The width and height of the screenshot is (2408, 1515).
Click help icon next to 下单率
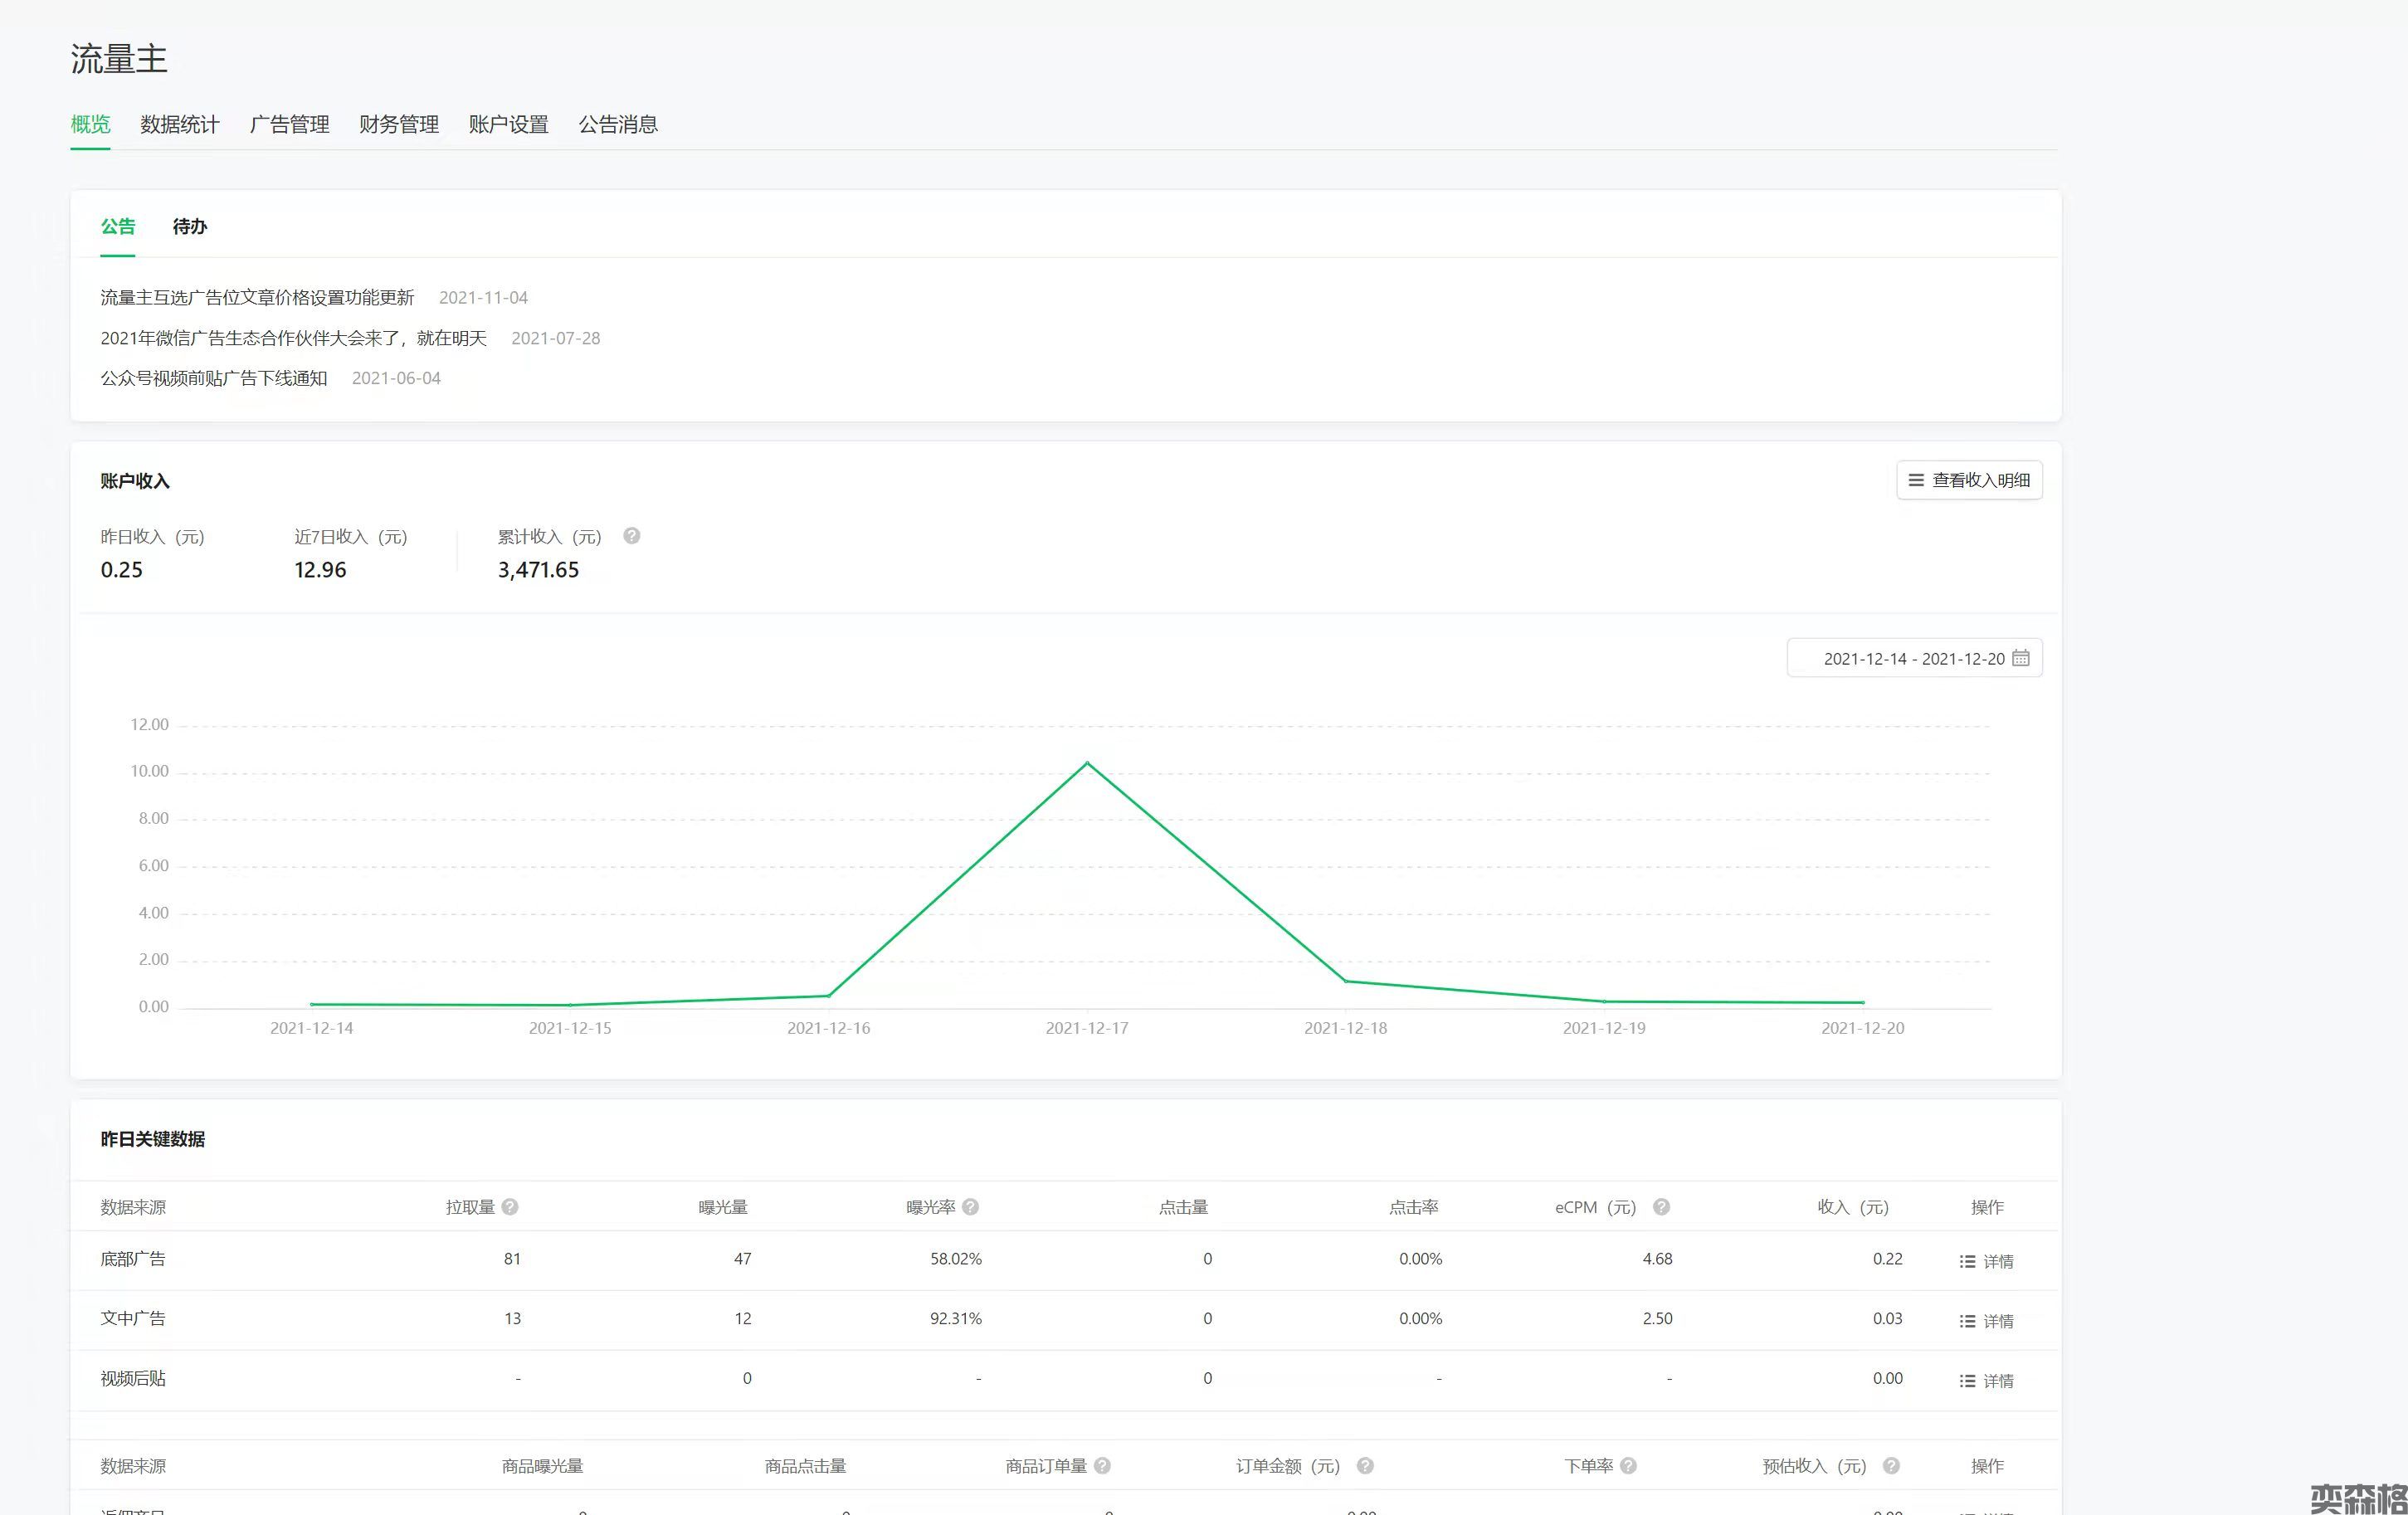pos(1628,1466)
